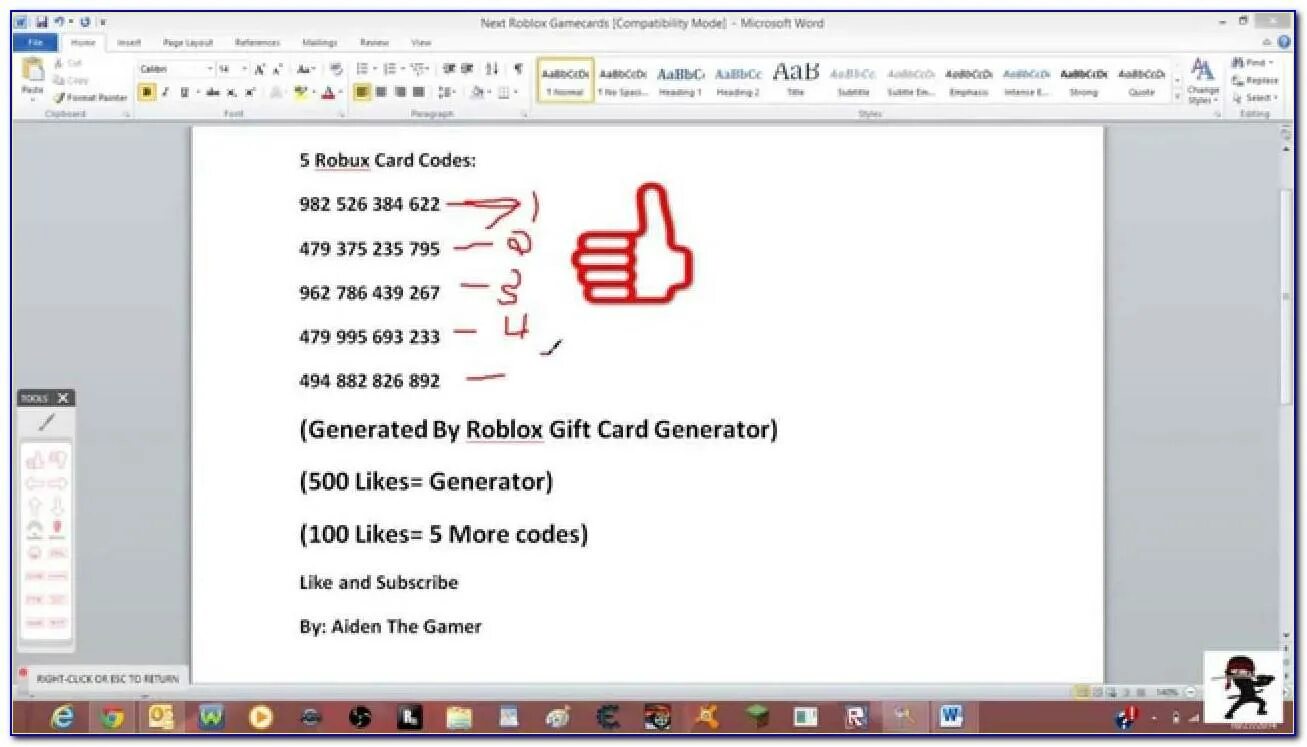Image resolution: width=1307 pixels, height=747 pixels.
Task: Switch to the View tab
Action: pyautogui.click(x=421, y=43)
